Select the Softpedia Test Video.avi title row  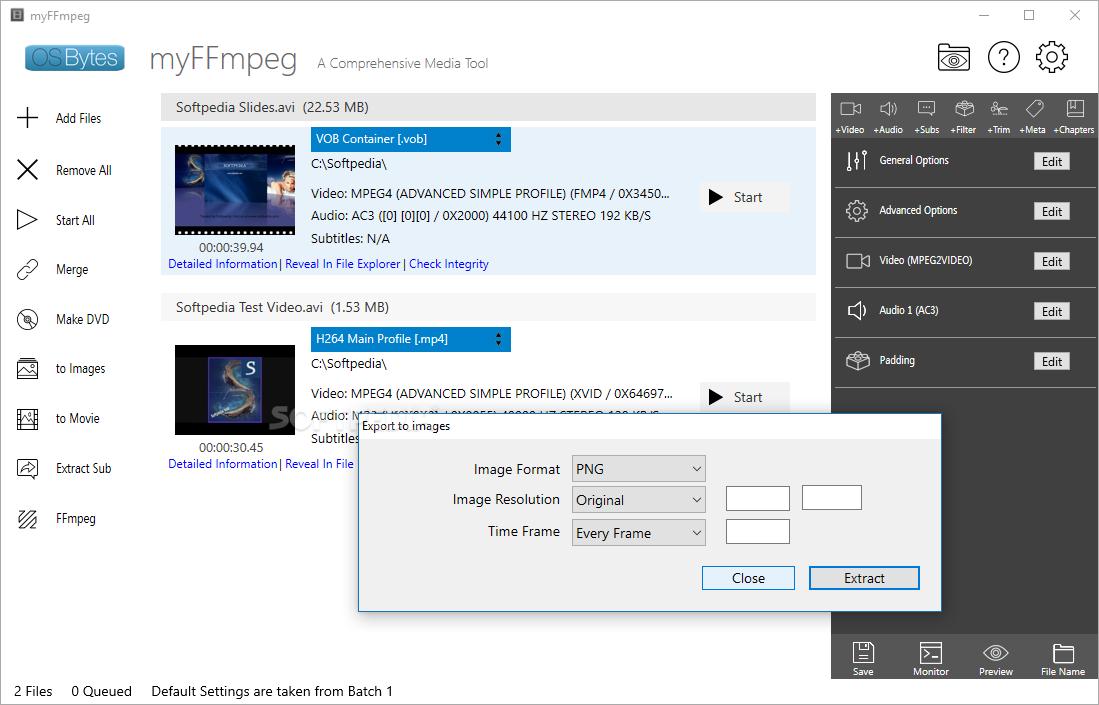(489, 307)
